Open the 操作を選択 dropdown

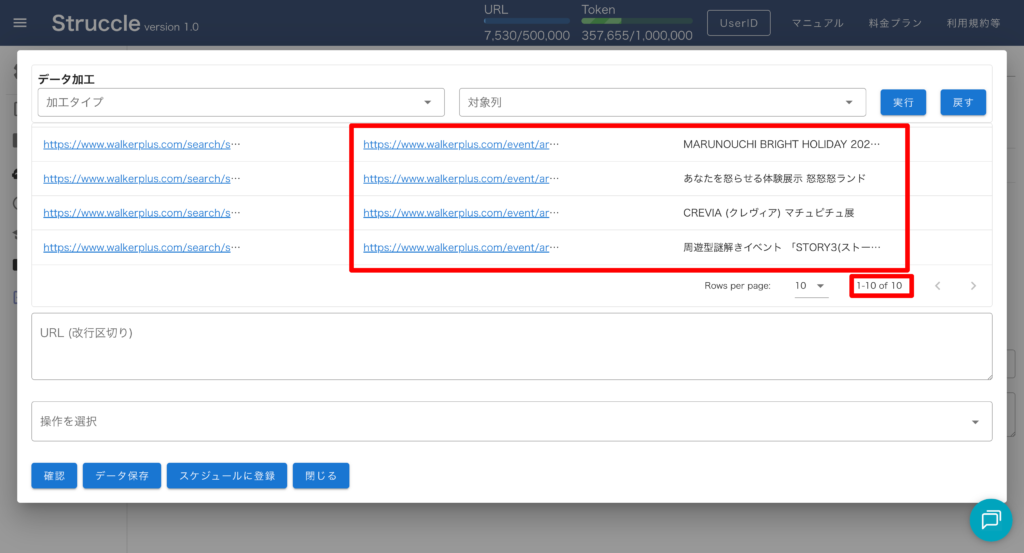(511, 421)
